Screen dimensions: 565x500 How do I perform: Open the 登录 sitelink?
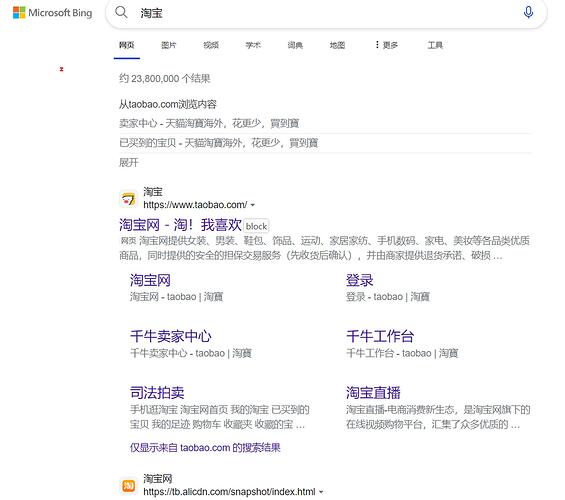360,280
